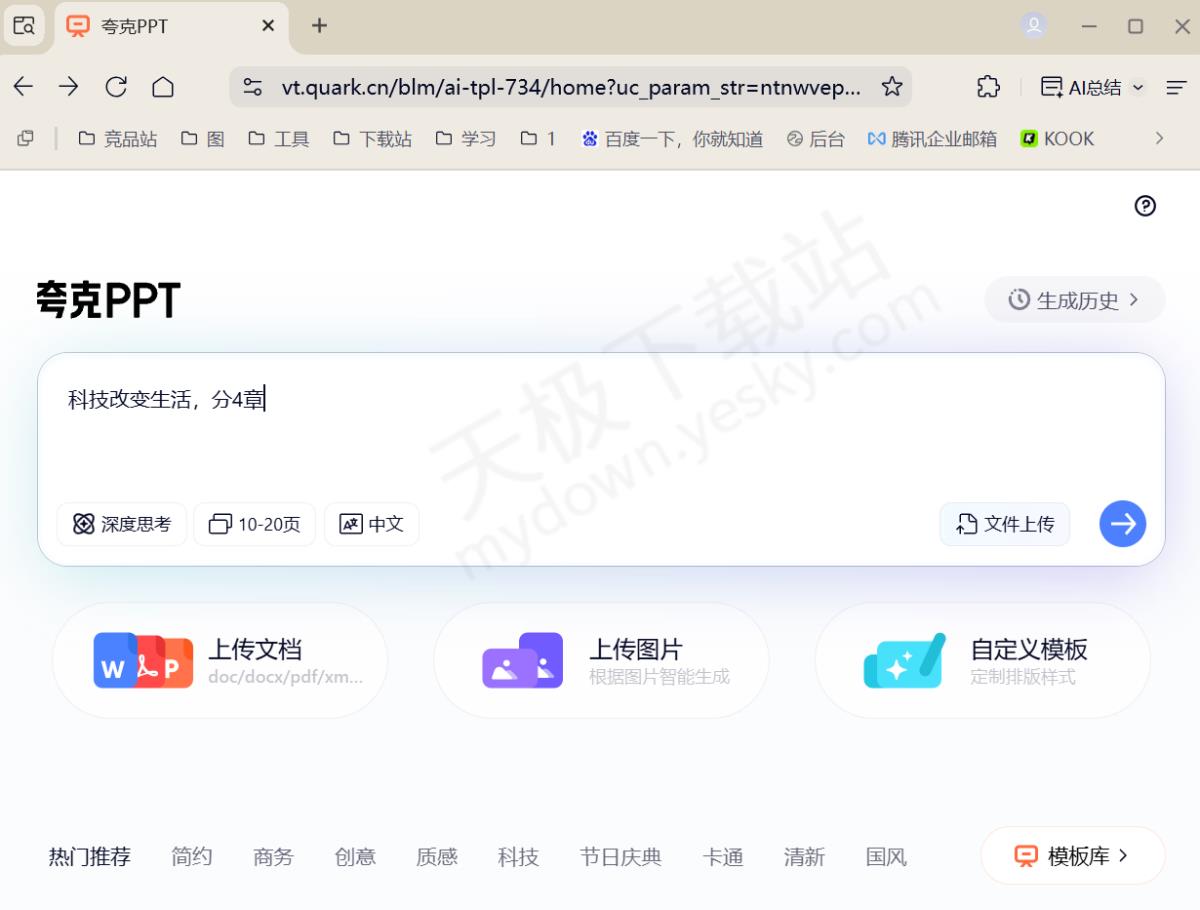The image size is (1200, 910).
Task: Open 生成历史 generation history
Action: coord(1074,300)
